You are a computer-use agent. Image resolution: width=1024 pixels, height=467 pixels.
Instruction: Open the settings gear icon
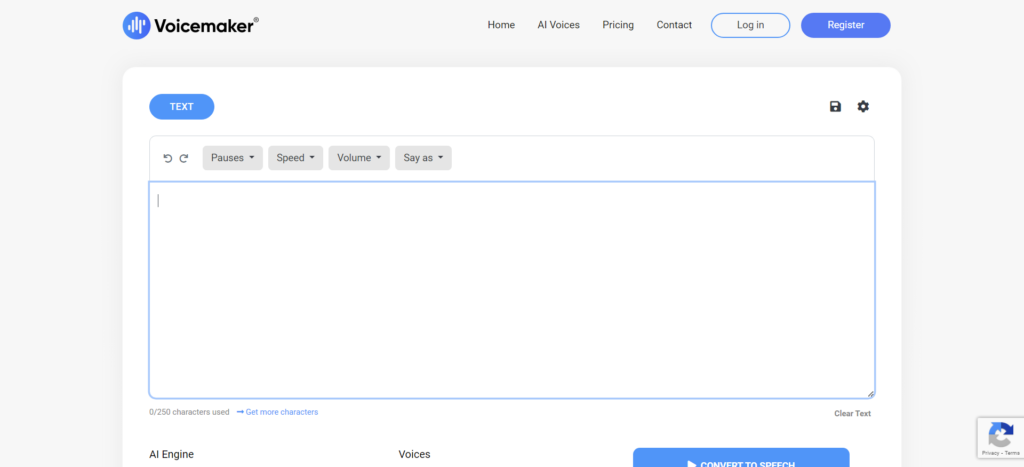coord(863,107)
